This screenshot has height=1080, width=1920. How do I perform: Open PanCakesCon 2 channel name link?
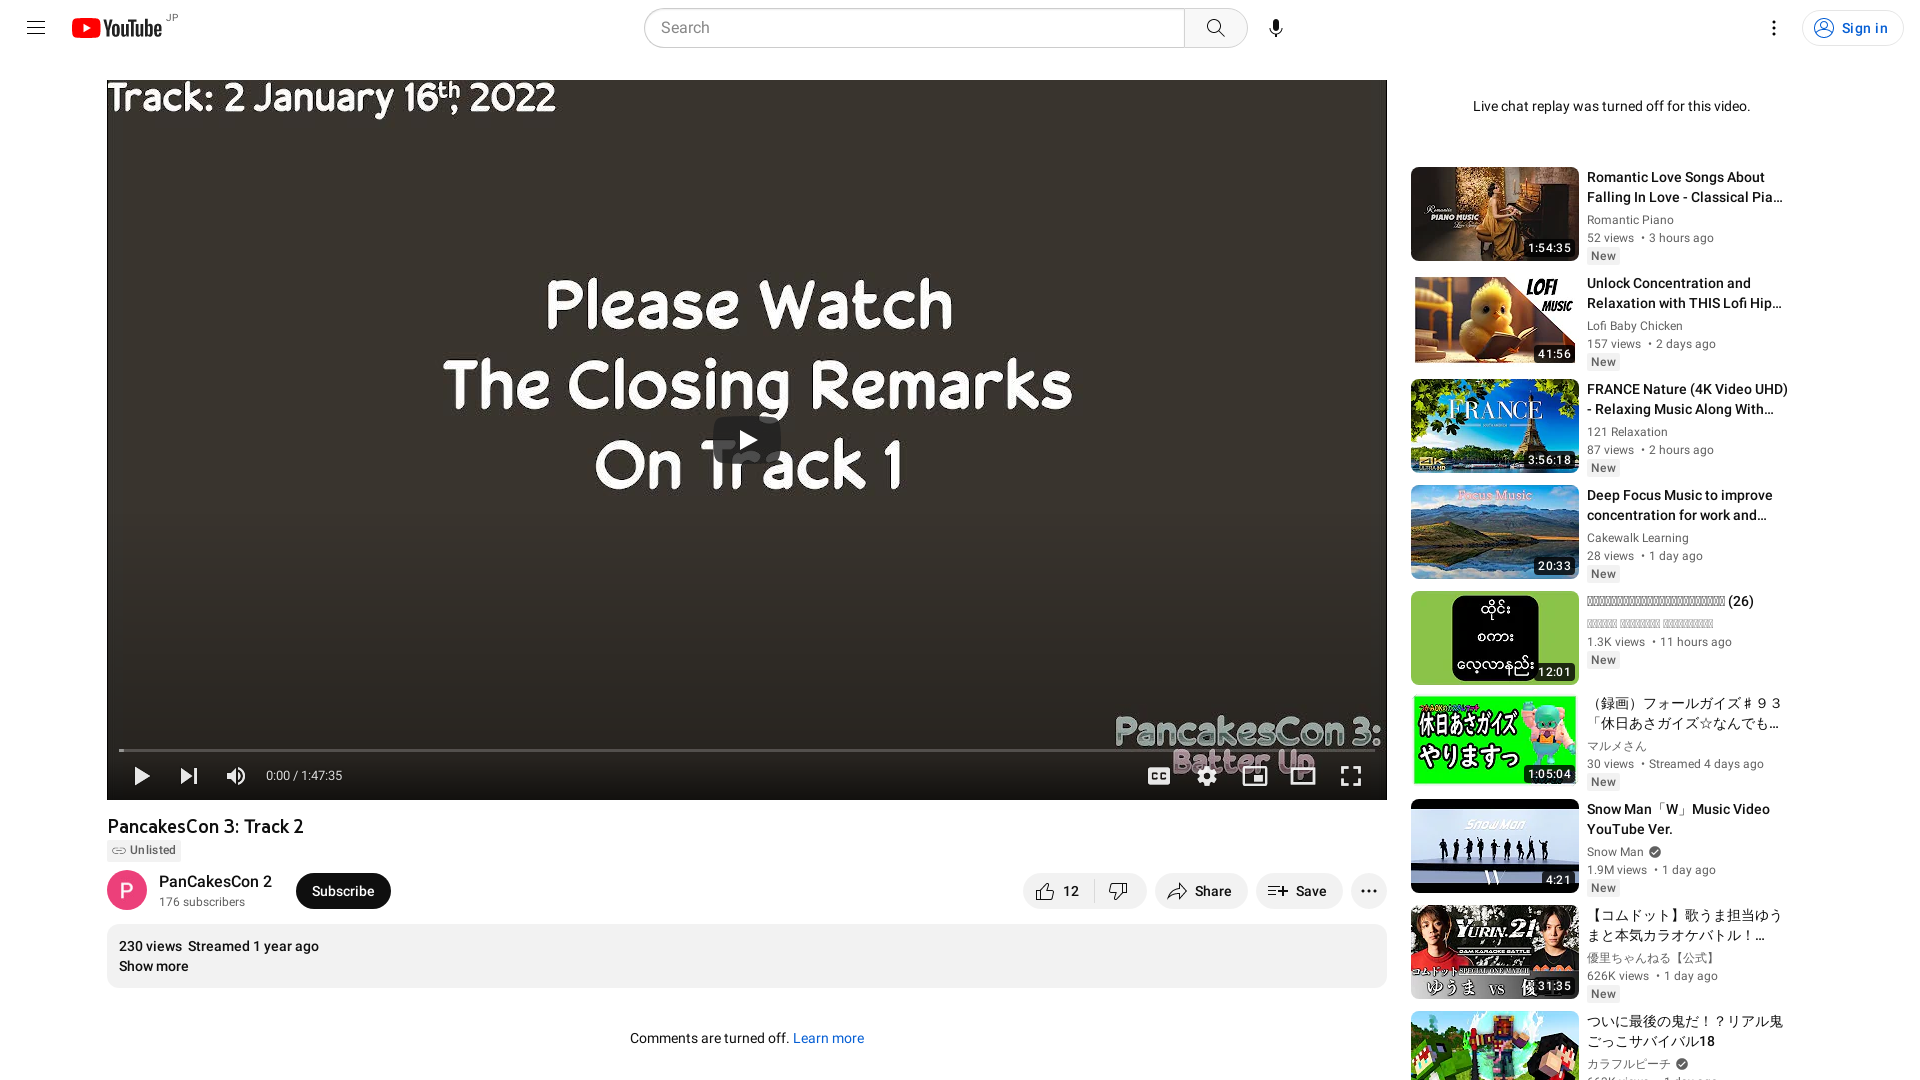pyautogui.click(x=215, y=881)
